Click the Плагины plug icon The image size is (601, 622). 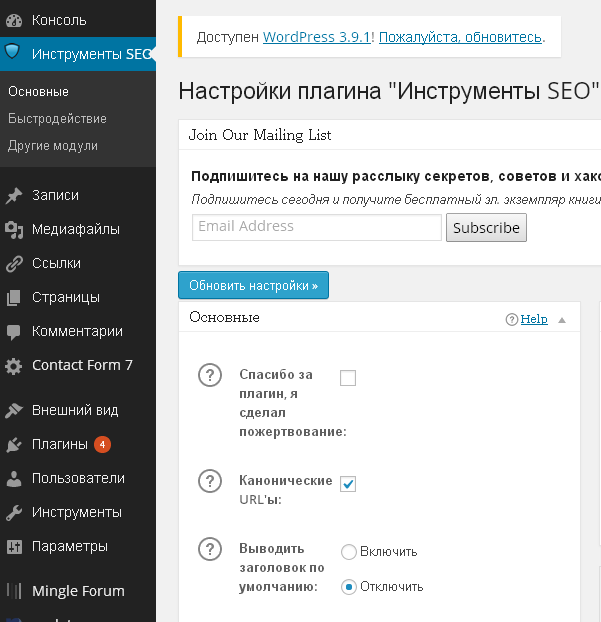coord(14,445)
